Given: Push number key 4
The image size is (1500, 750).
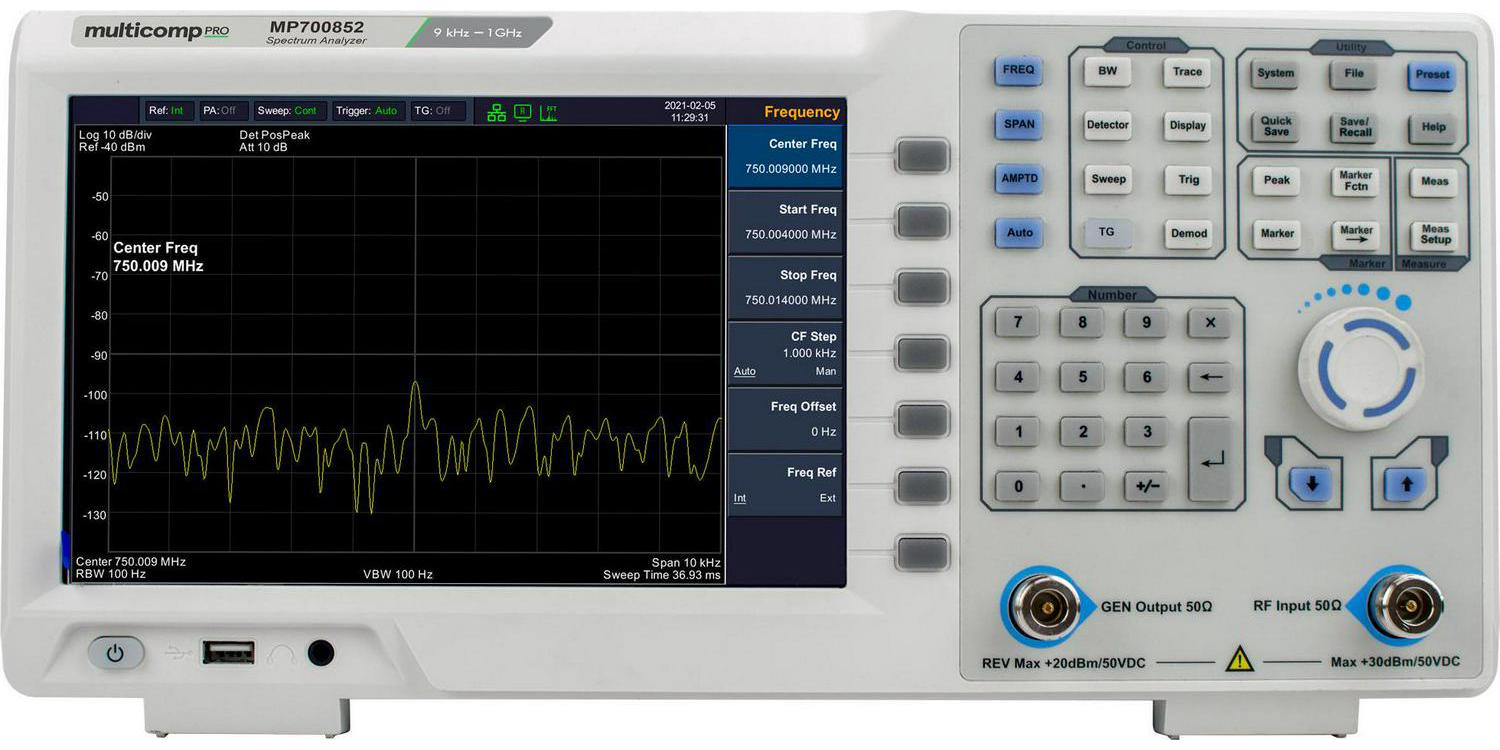Looking at the screenshot, I should tap(1018, 378).
